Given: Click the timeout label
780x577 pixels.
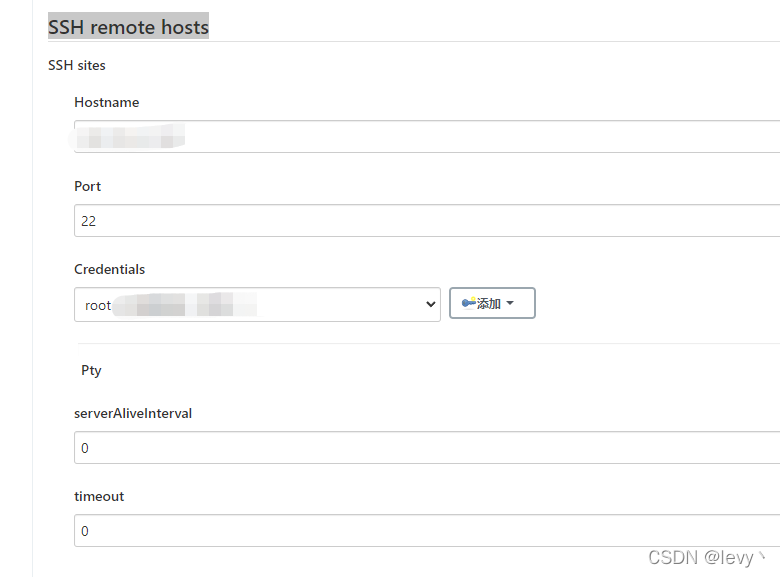Looking at the screenshot, I should (x=99, y=496).
